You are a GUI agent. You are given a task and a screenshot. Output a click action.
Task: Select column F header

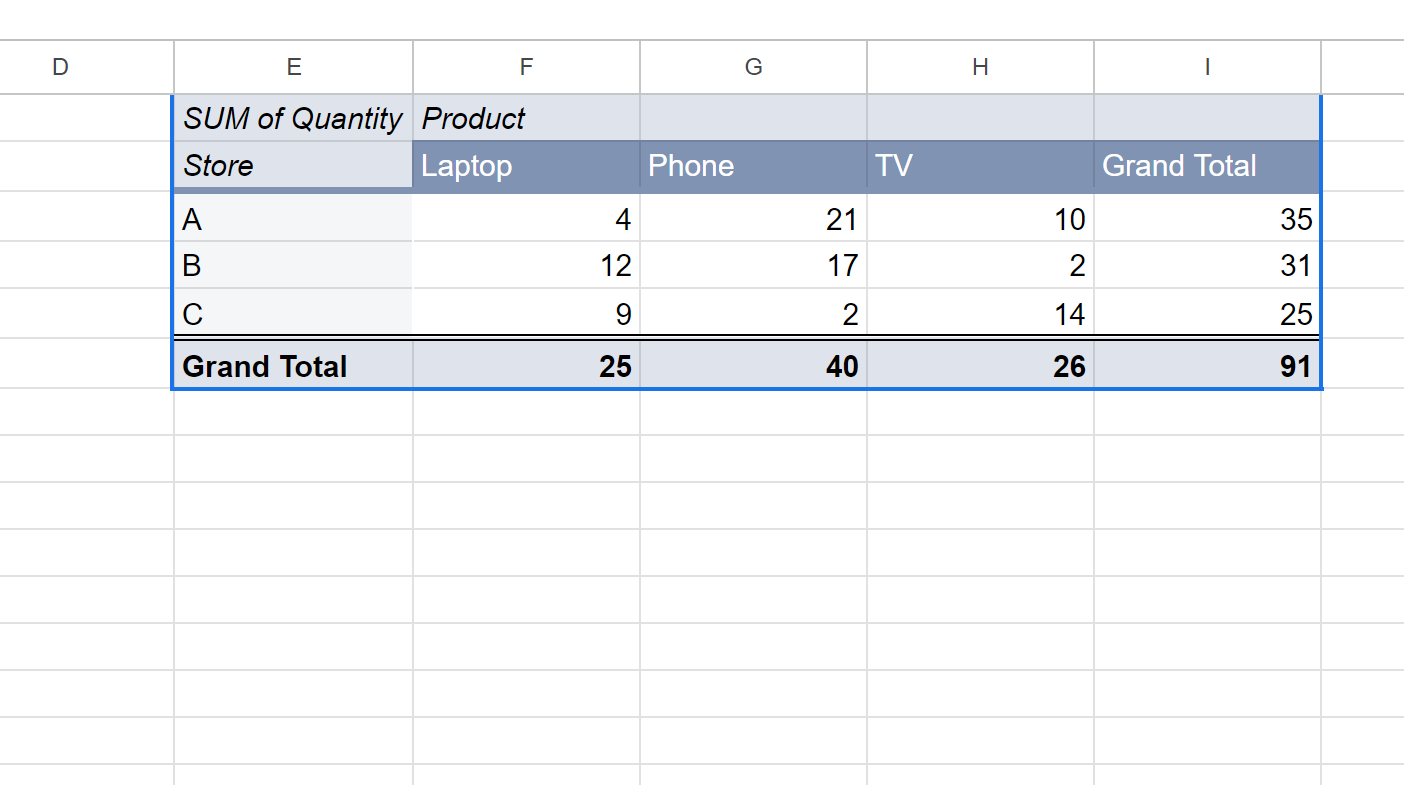[x=526, y=67]
